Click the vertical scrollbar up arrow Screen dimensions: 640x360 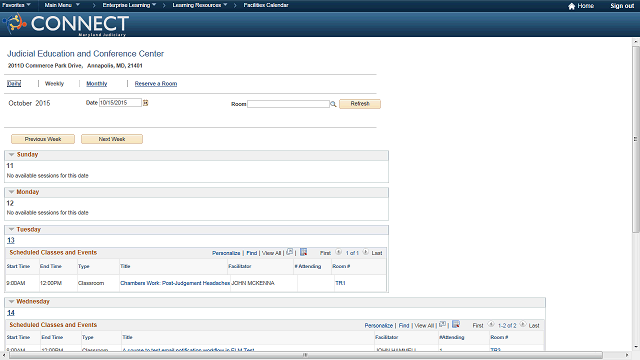636,42
